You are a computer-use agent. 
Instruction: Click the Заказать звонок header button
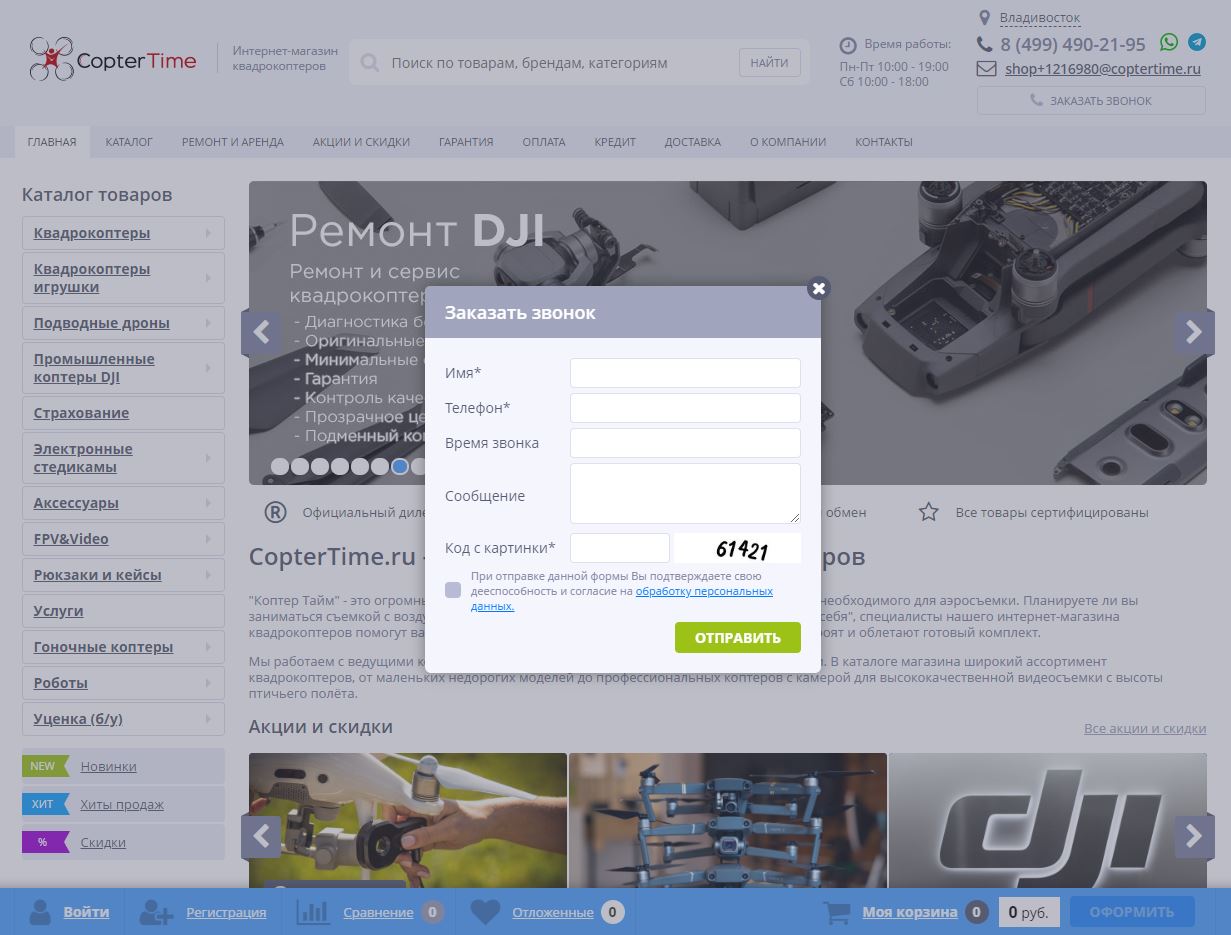pos(1091,100)
